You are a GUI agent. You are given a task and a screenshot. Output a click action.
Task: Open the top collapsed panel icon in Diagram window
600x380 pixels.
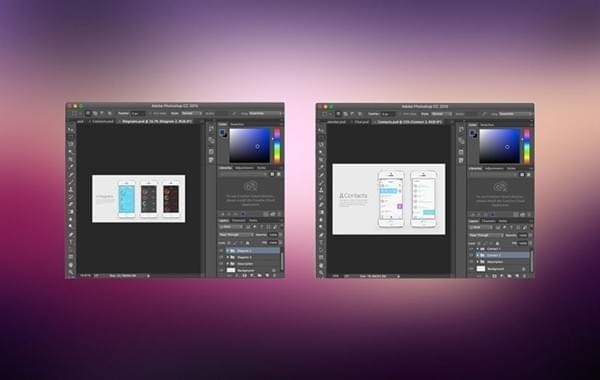pyautogui.click(x=211, y=130)
